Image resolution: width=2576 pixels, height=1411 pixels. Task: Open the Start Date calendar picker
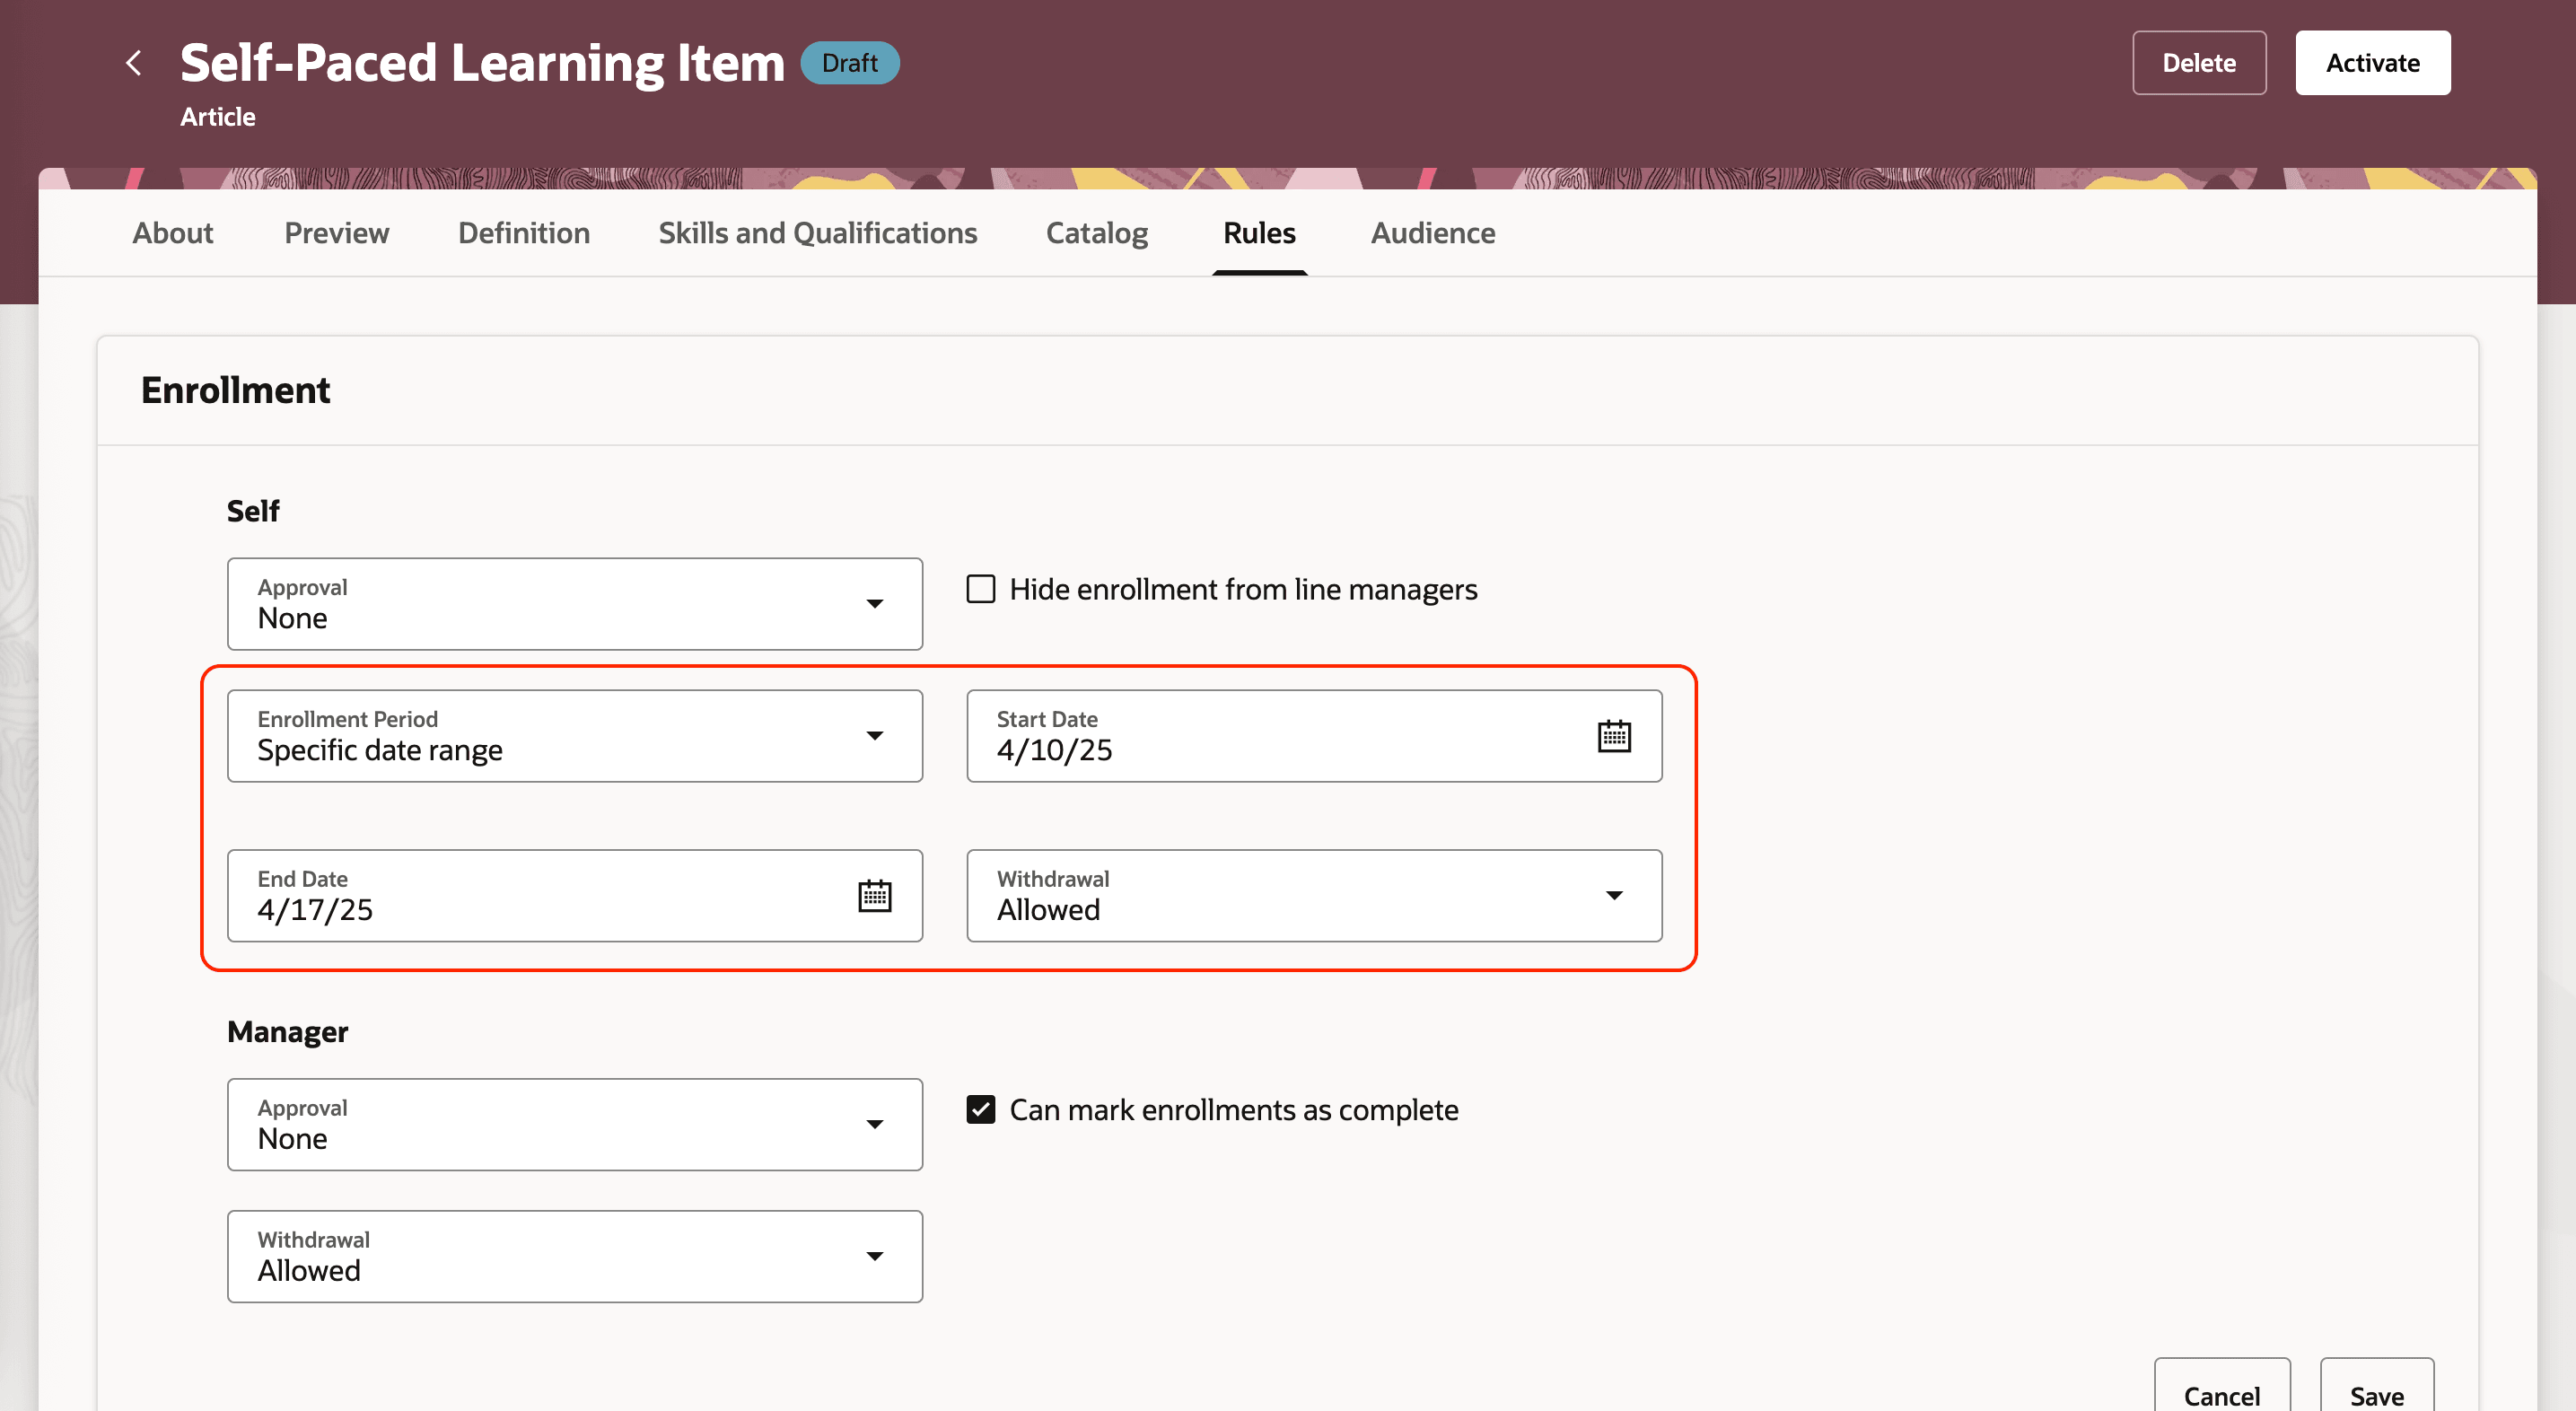pos(1613,736)
